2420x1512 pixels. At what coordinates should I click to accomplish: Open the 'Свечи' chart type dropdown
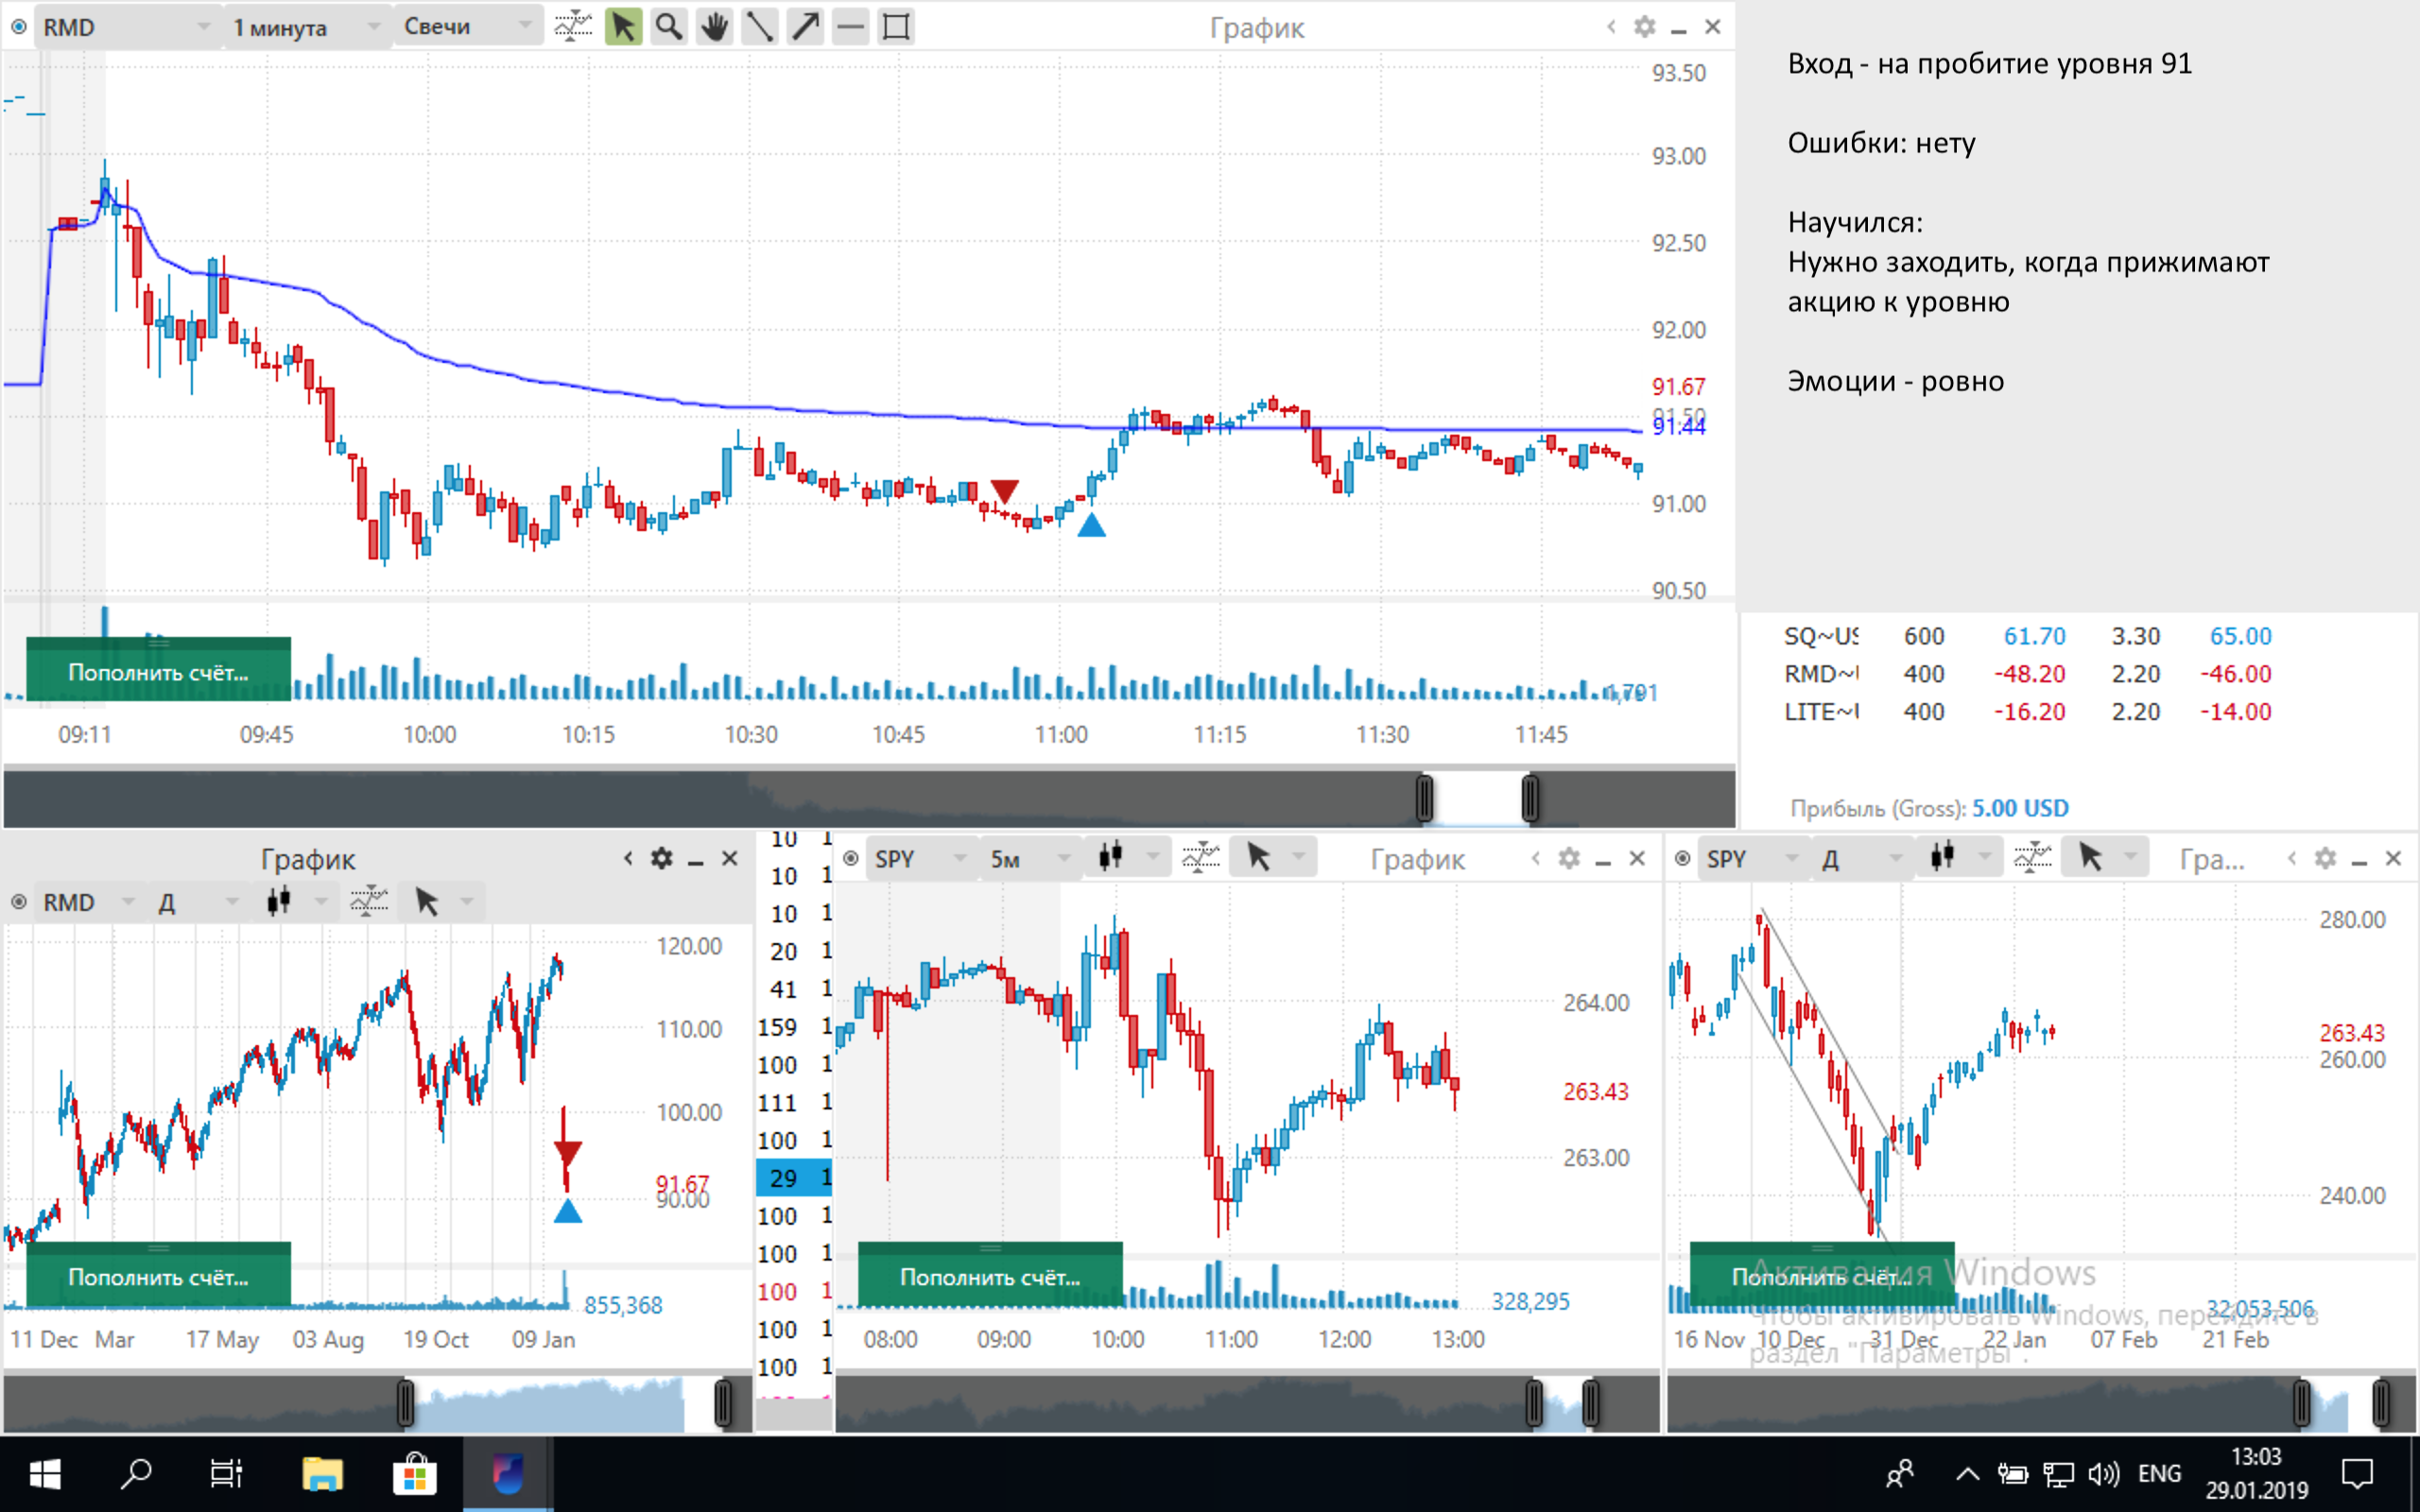(x=467, y=27)
